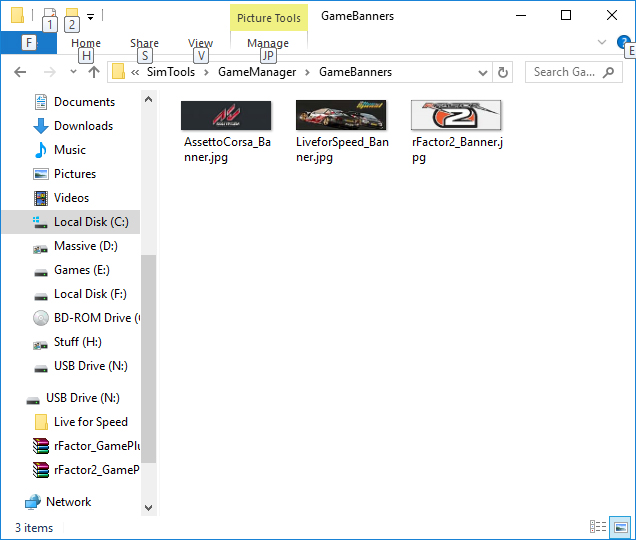Select USB Drive (N:) under This PC
This screenshot has width=636, height=540.
[x=91, y=366]
